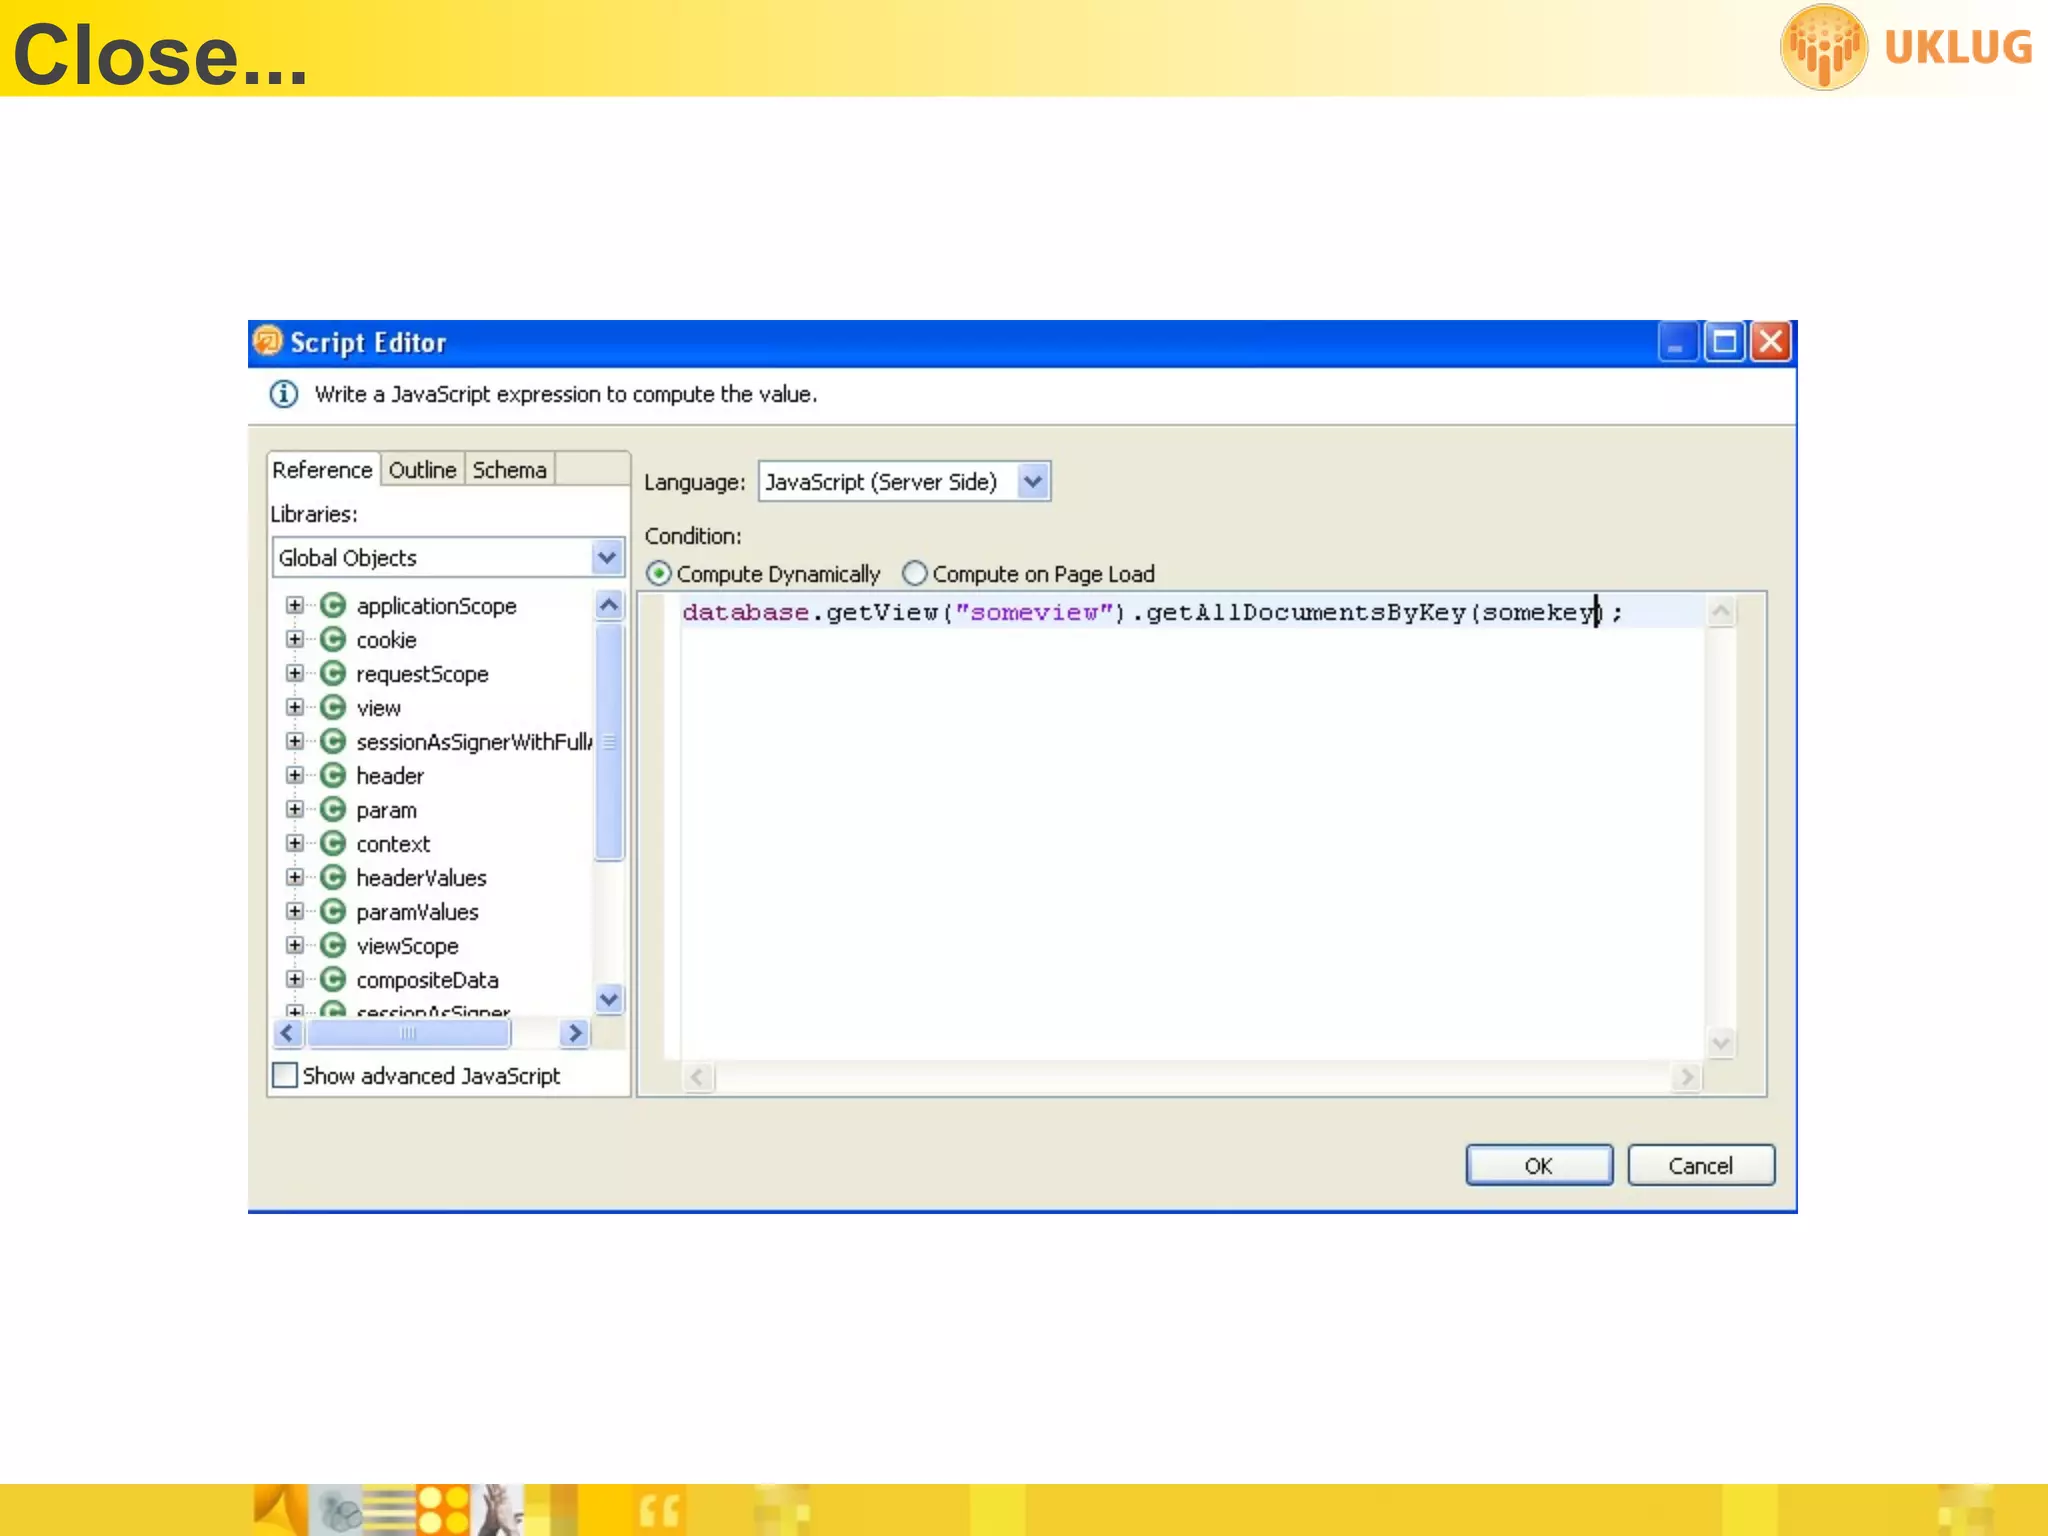2048x1536 pixels.
Task: Enable Show advanced JavaScript checkbox
Action: point(285,1076)
